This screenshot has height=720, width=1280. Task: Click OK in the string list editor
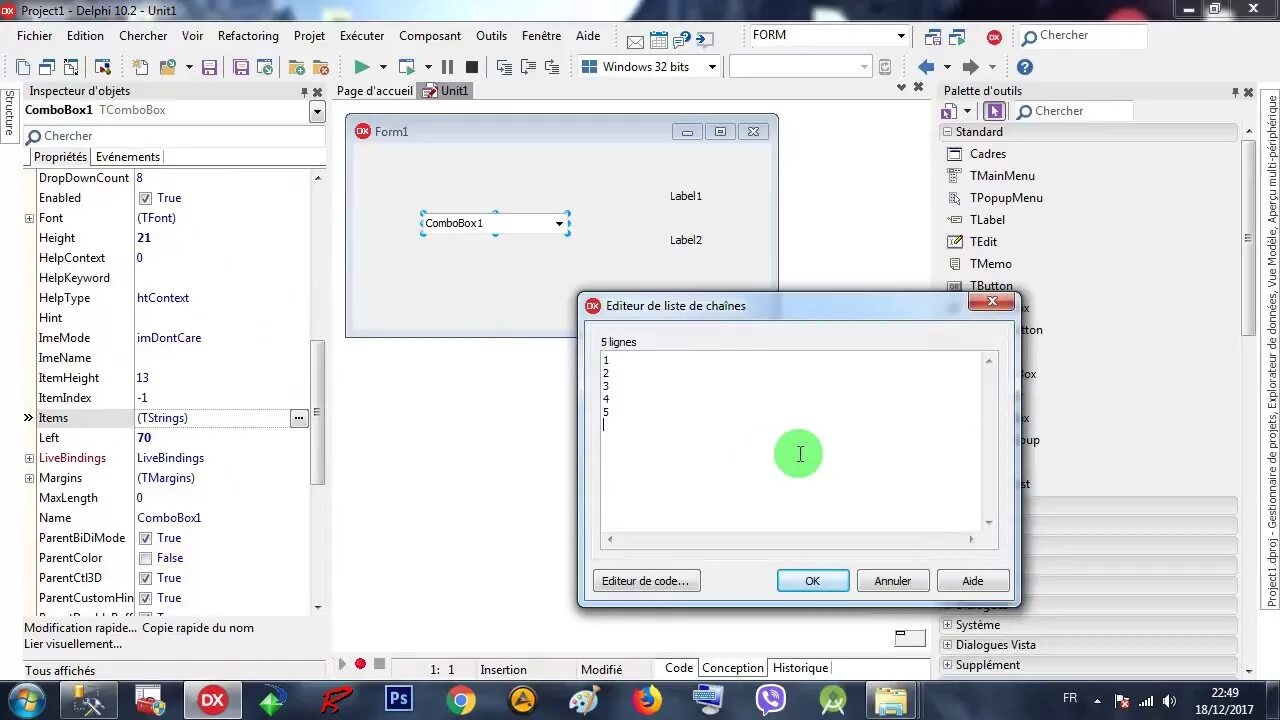tap(813, 581)
